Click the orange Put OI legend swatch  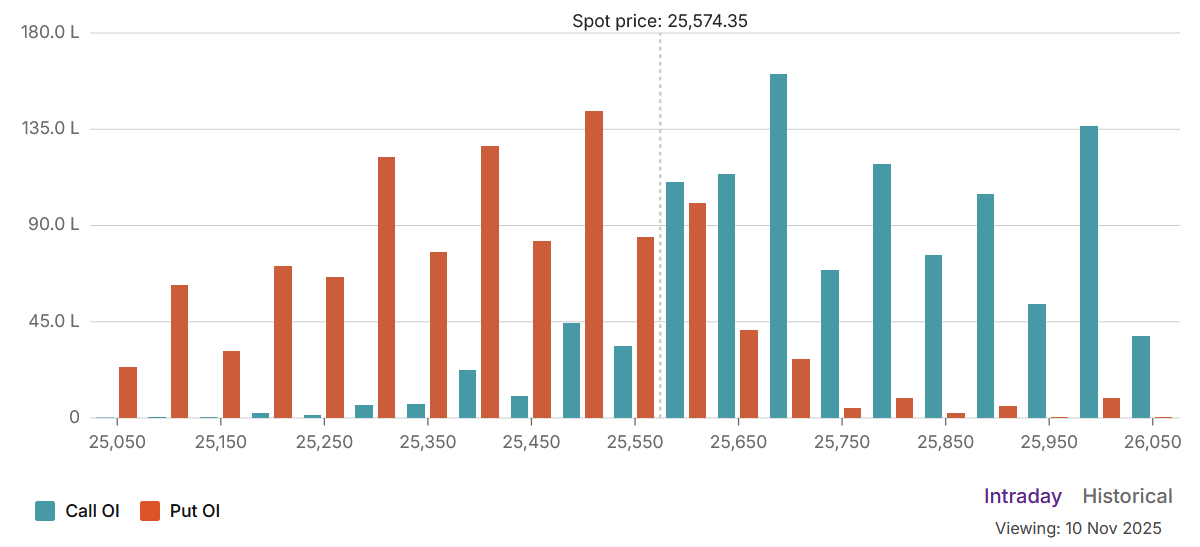point(150,511)
